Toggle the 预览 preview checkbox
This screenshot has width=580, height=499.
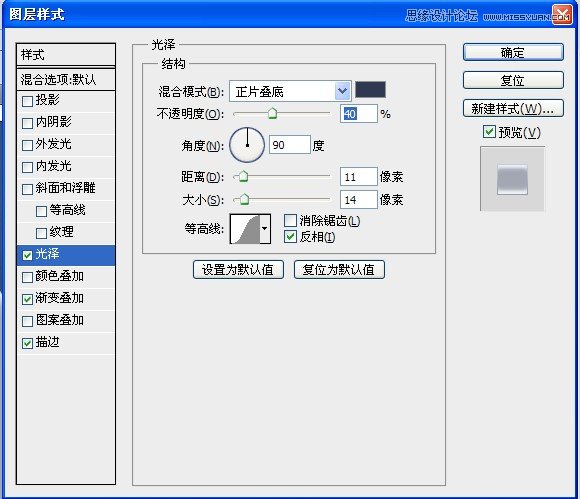[489, 131]
